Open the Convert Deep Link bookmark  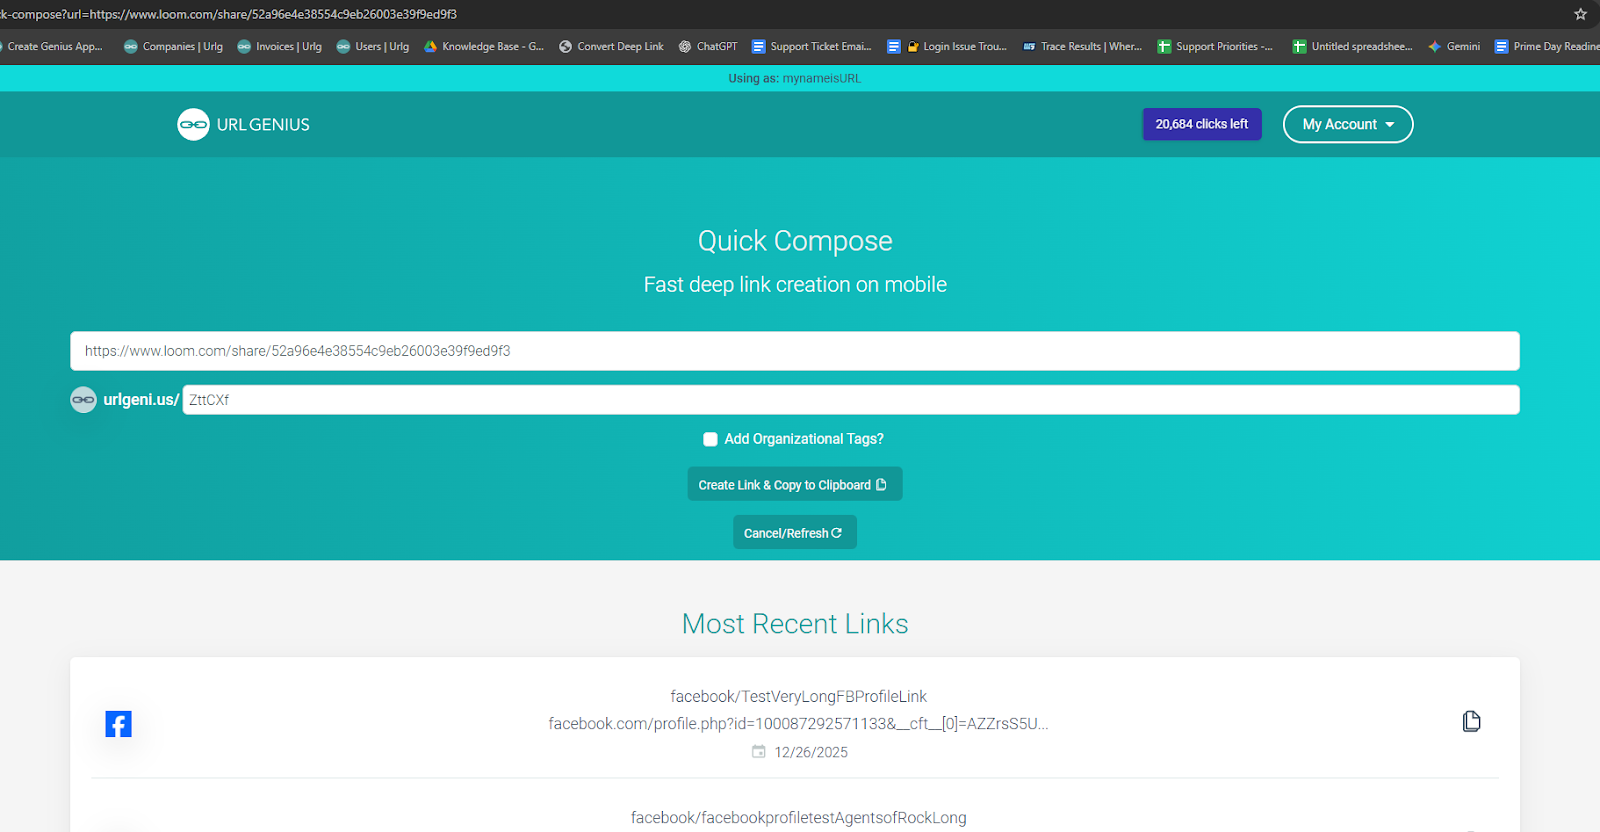coord(611,46)
